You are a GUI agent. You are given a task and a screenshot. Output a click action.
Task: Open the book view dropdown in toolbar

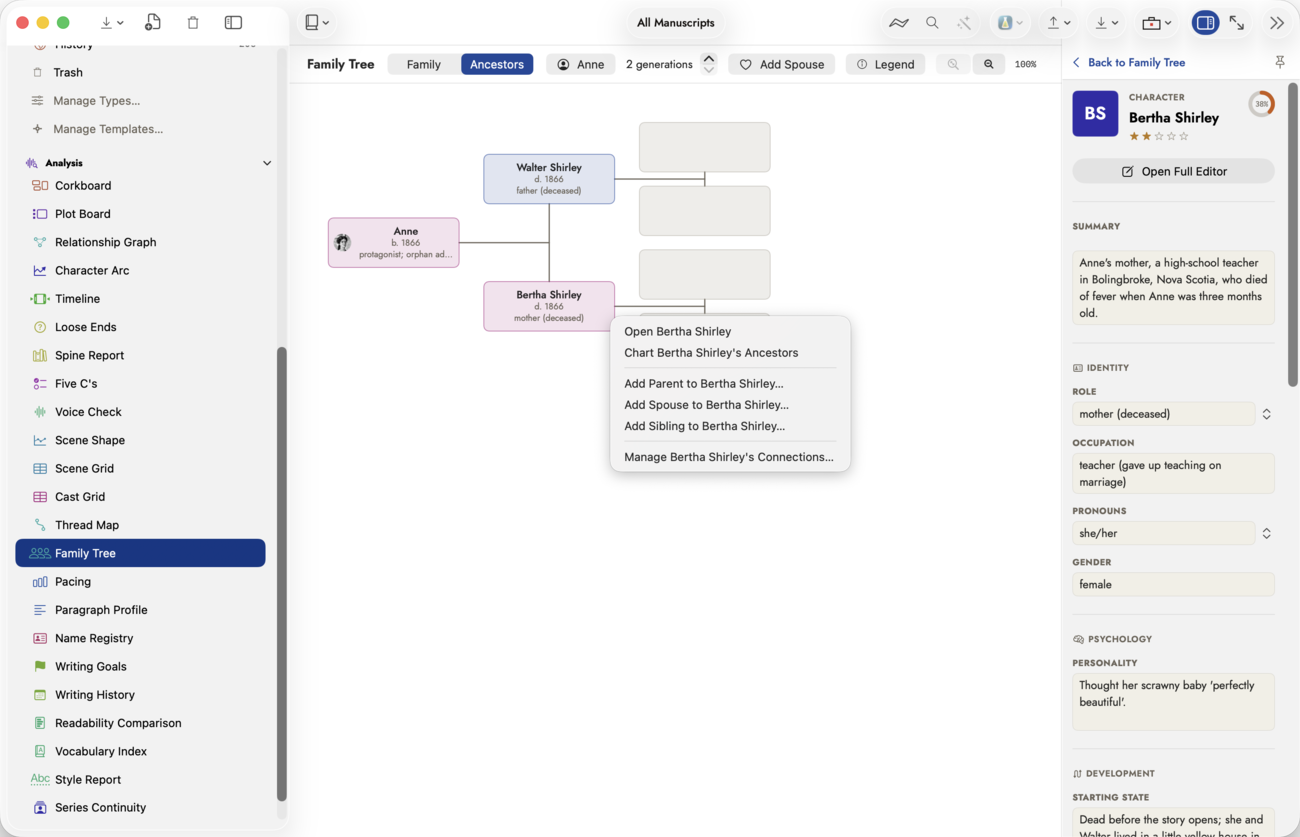[x=317, y=23]
